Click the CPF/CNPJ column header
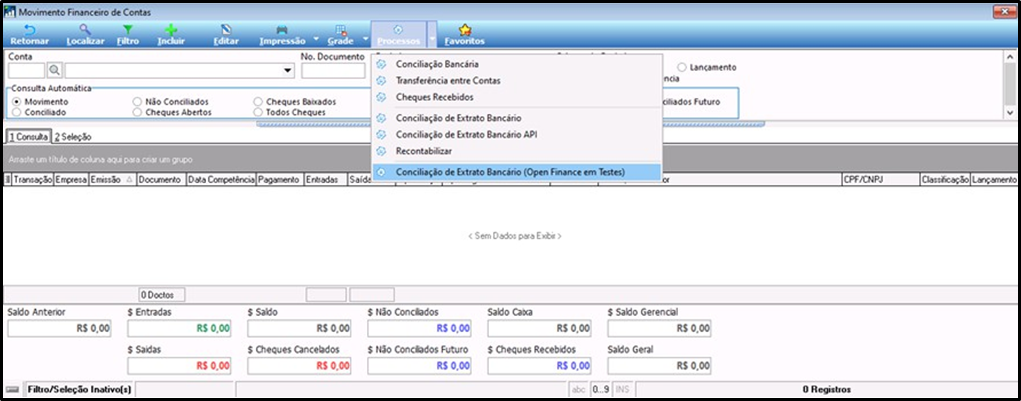Screen dimensions: 1021x401 tap(880, 180)
